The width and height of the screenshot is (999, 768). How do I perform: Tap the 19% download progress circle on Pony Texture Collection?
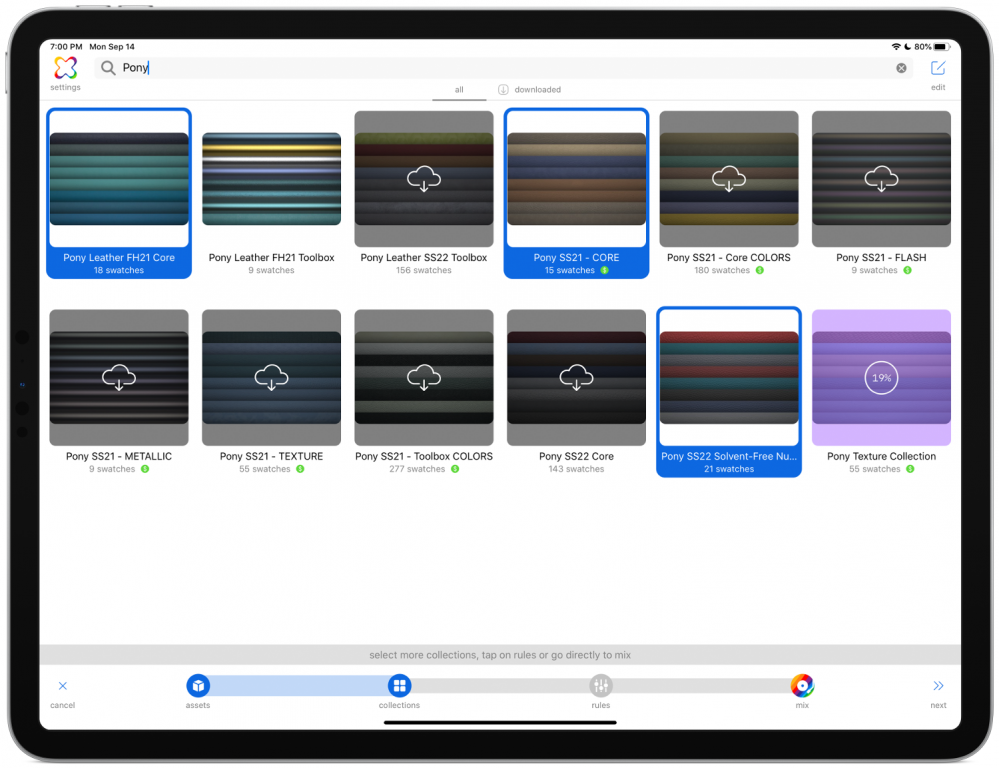[x=881, y=378]
